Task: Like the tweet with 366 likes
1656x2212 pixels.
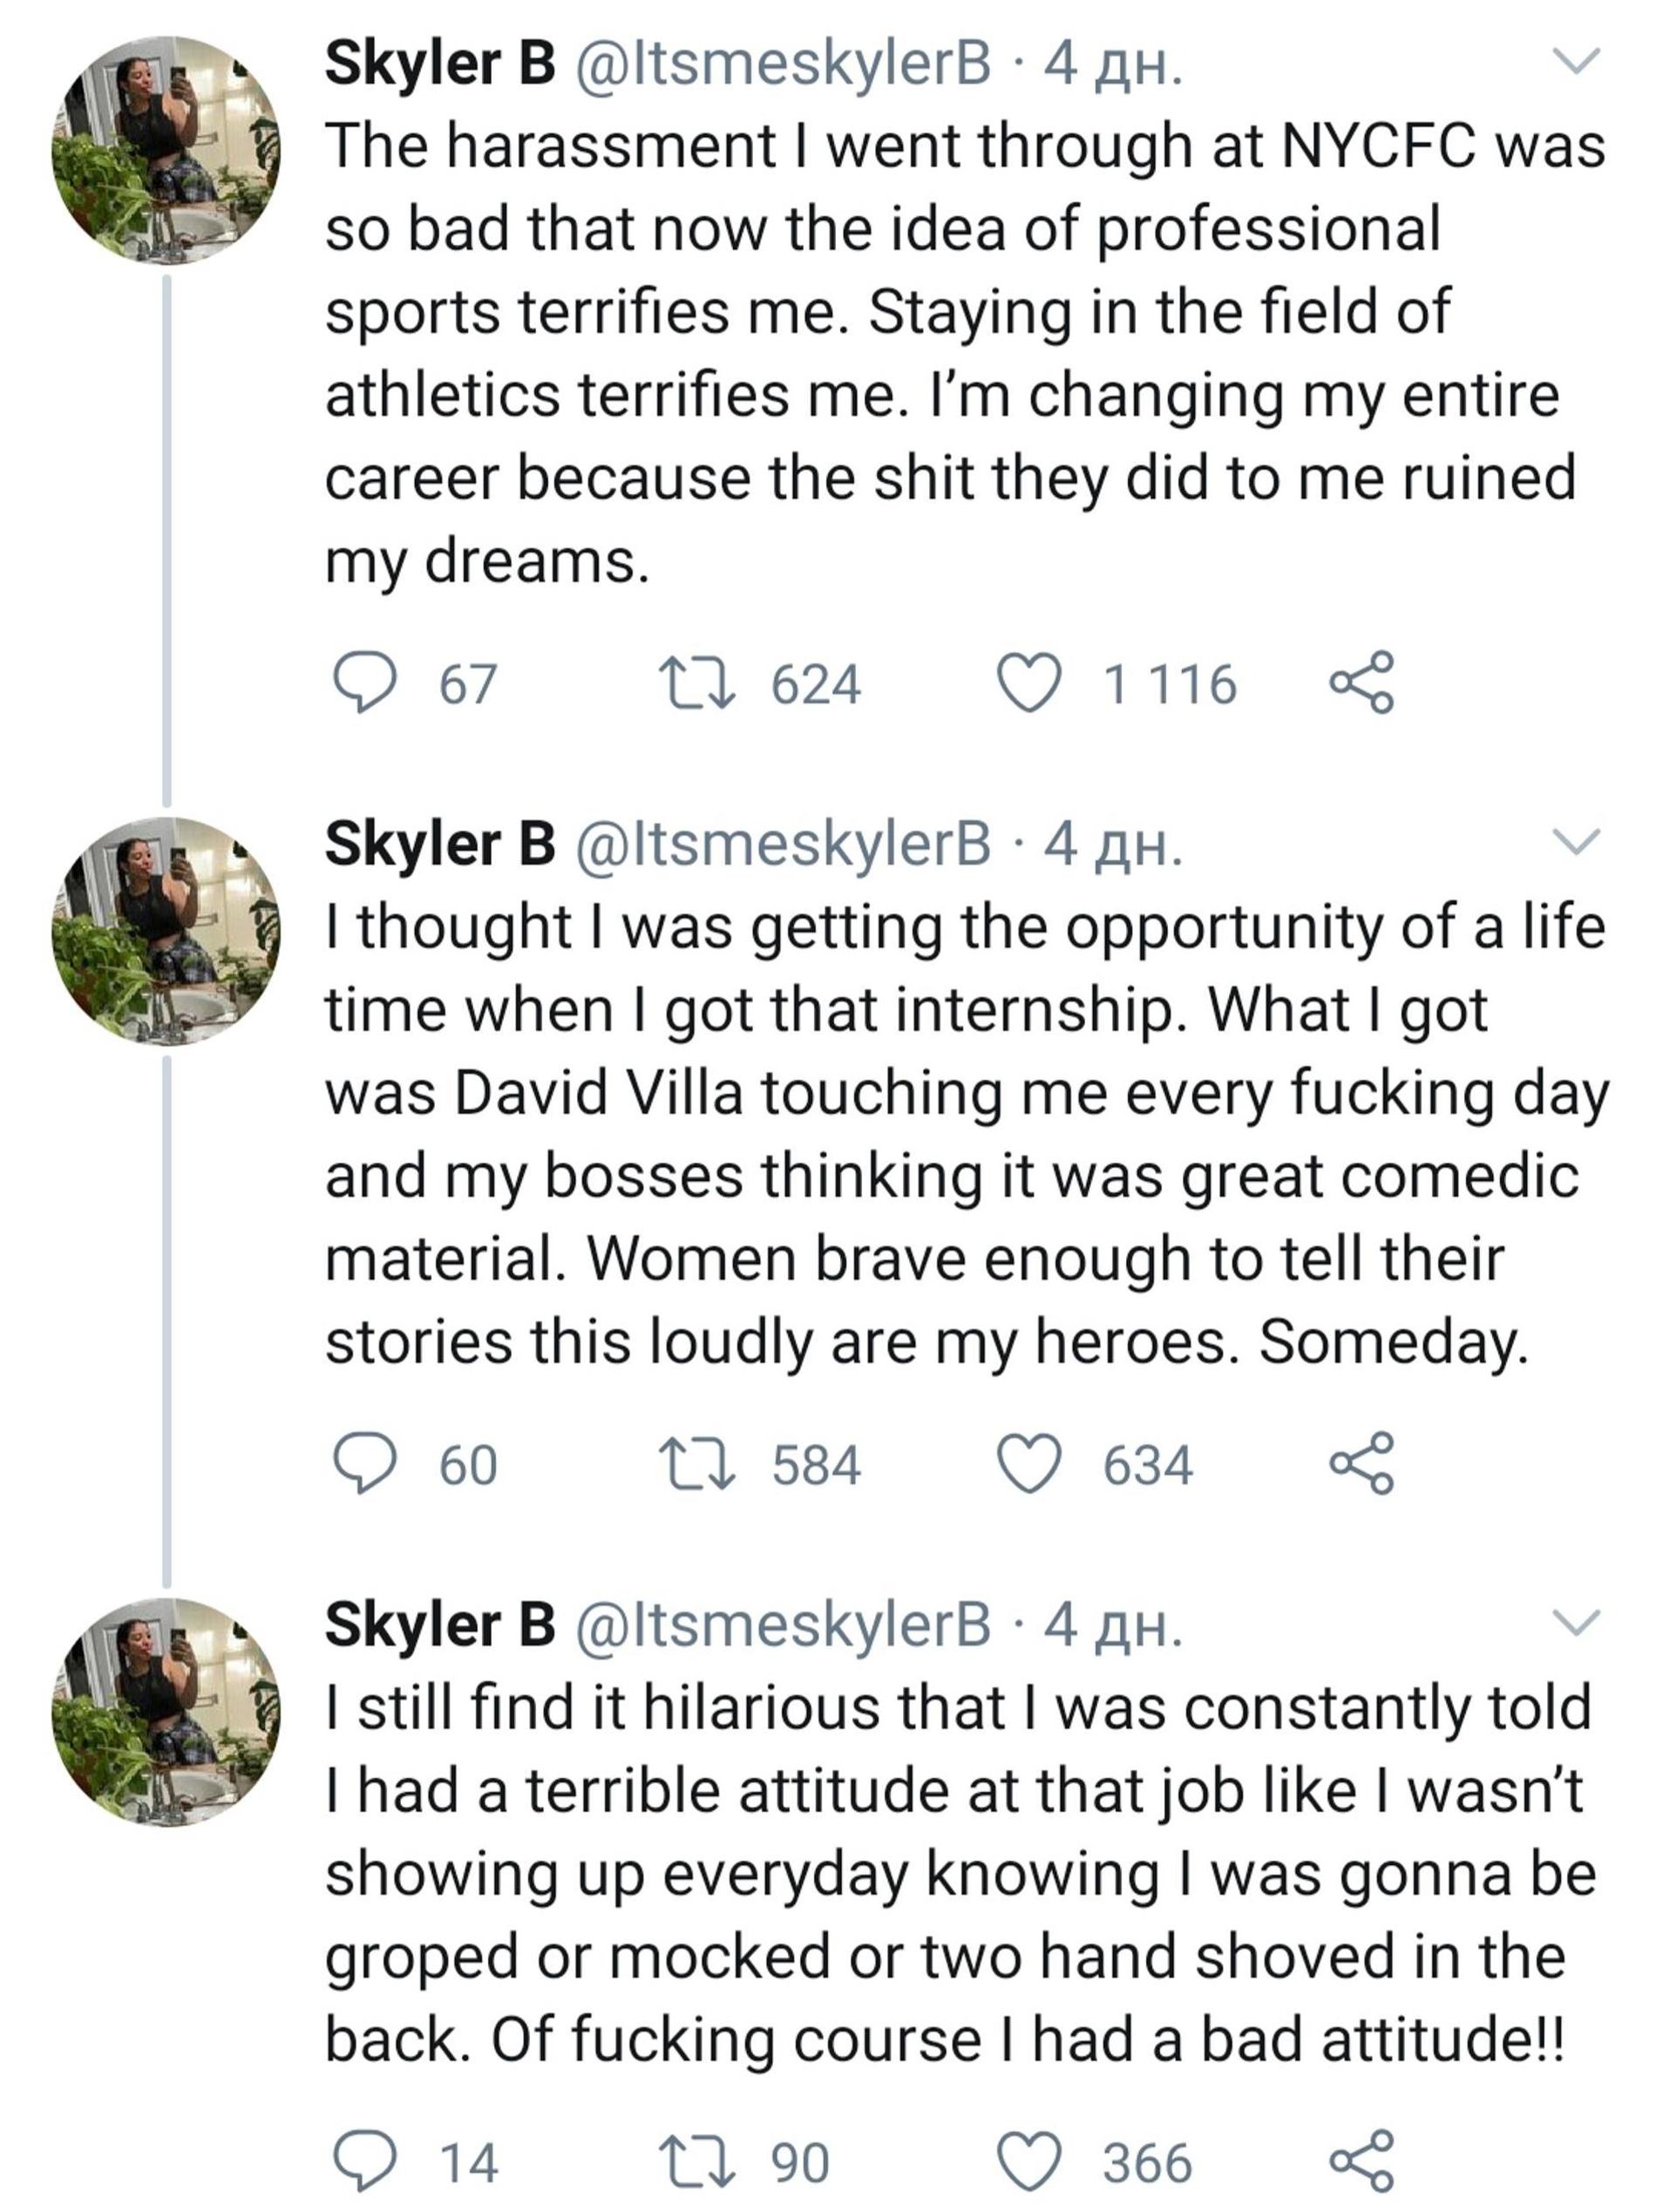Action: click(x=1030, y=2162)
